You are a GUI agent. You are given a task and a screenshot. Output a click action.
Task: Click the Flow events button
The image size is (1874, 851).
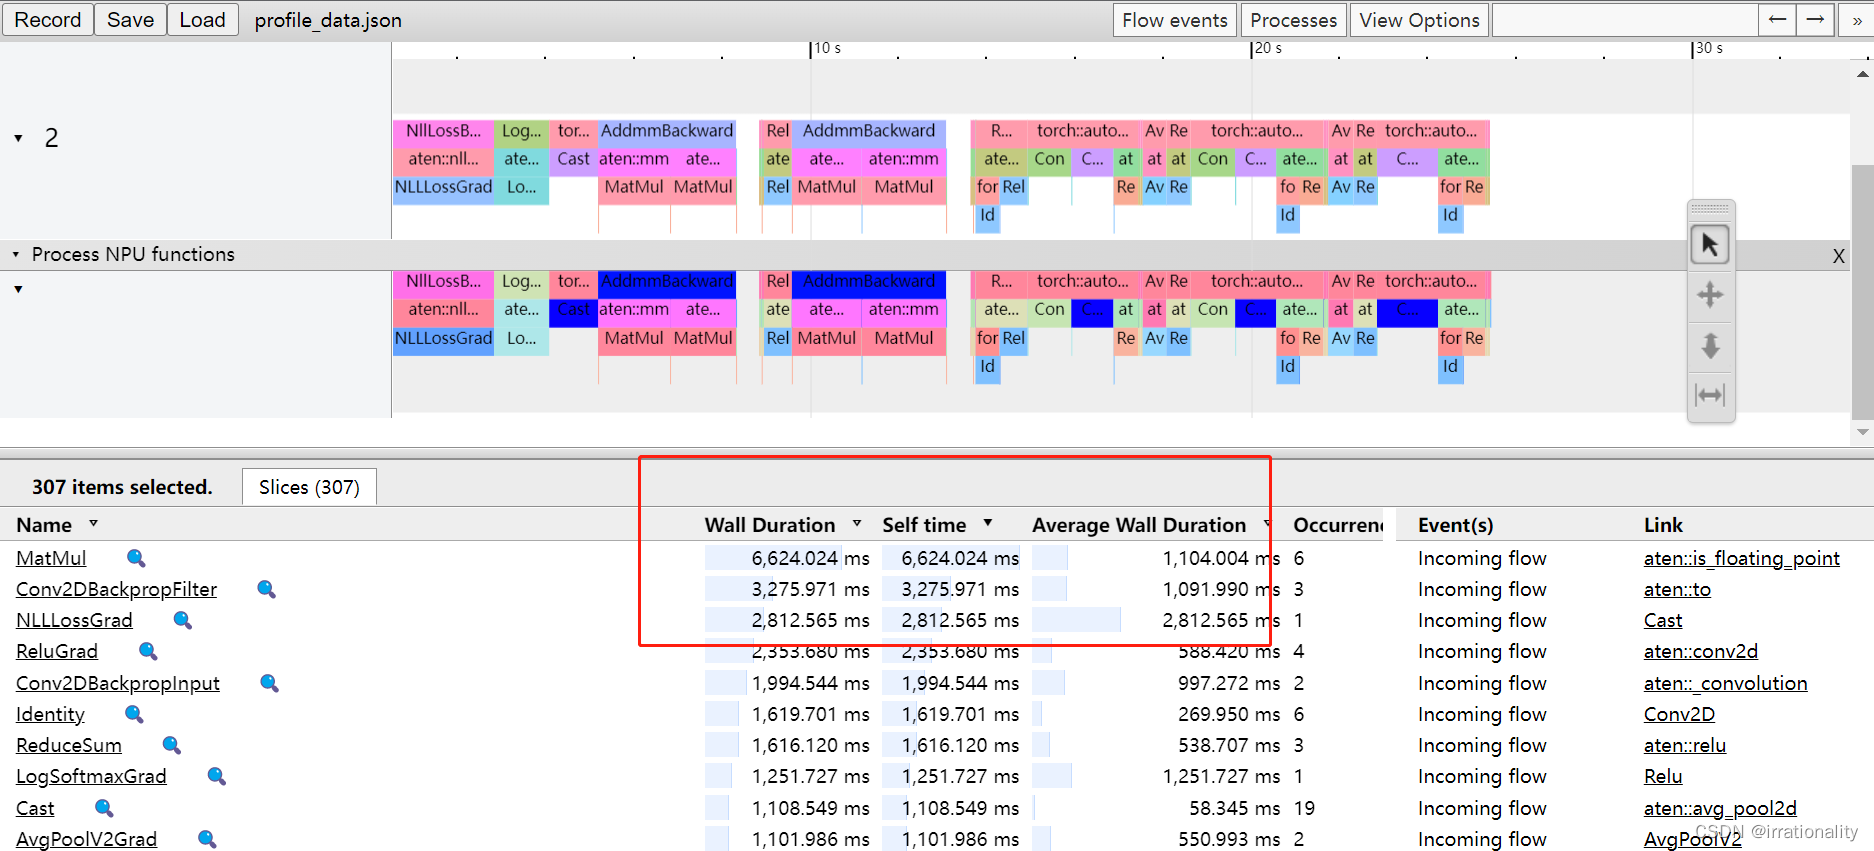1175,20
